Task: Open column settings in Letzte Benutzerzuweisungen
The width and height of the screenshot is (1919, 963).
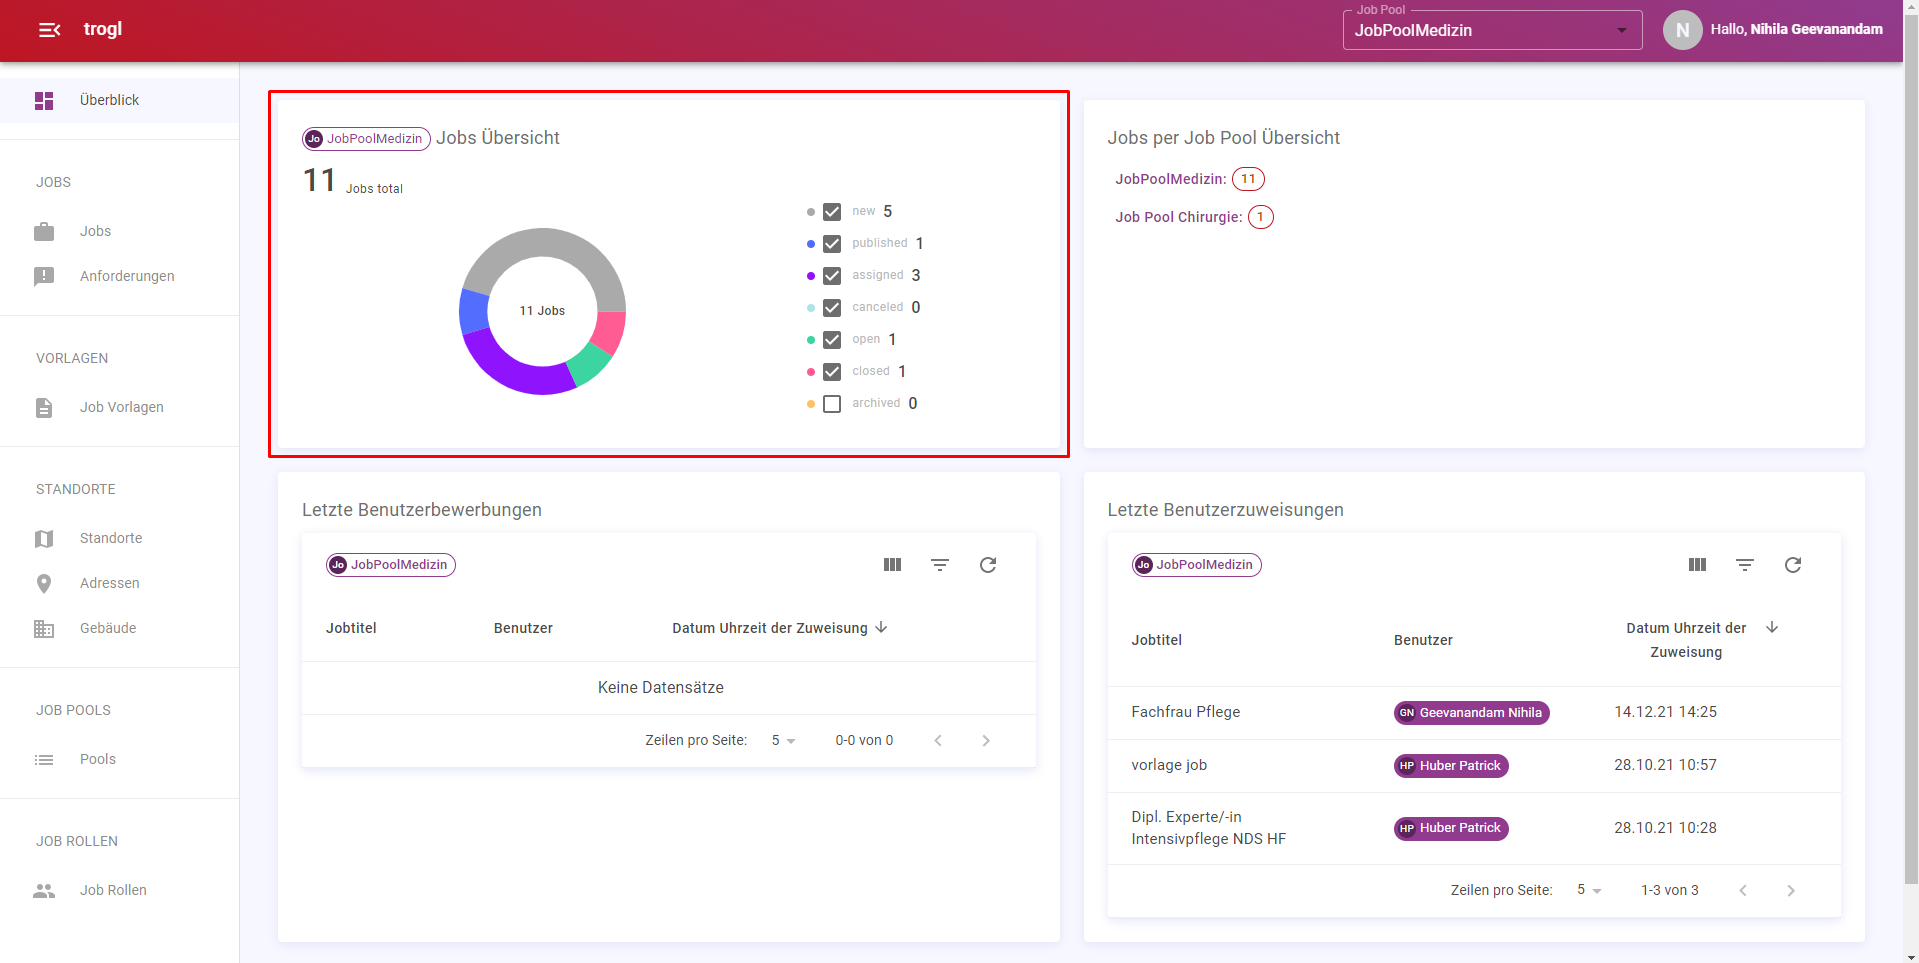Action: click(1697, 565)
